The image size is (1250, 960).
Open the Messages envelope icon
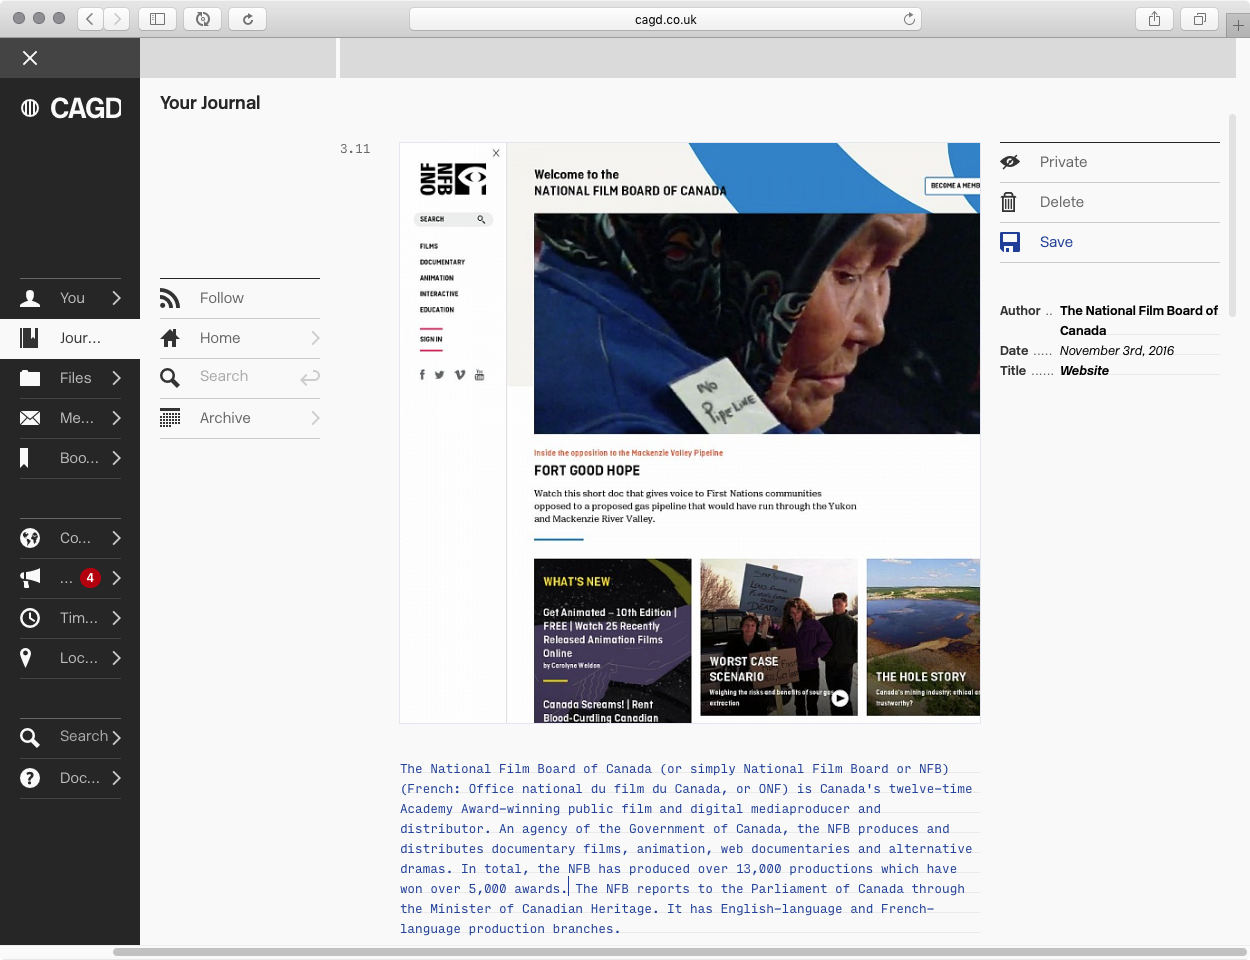point(30,418)
